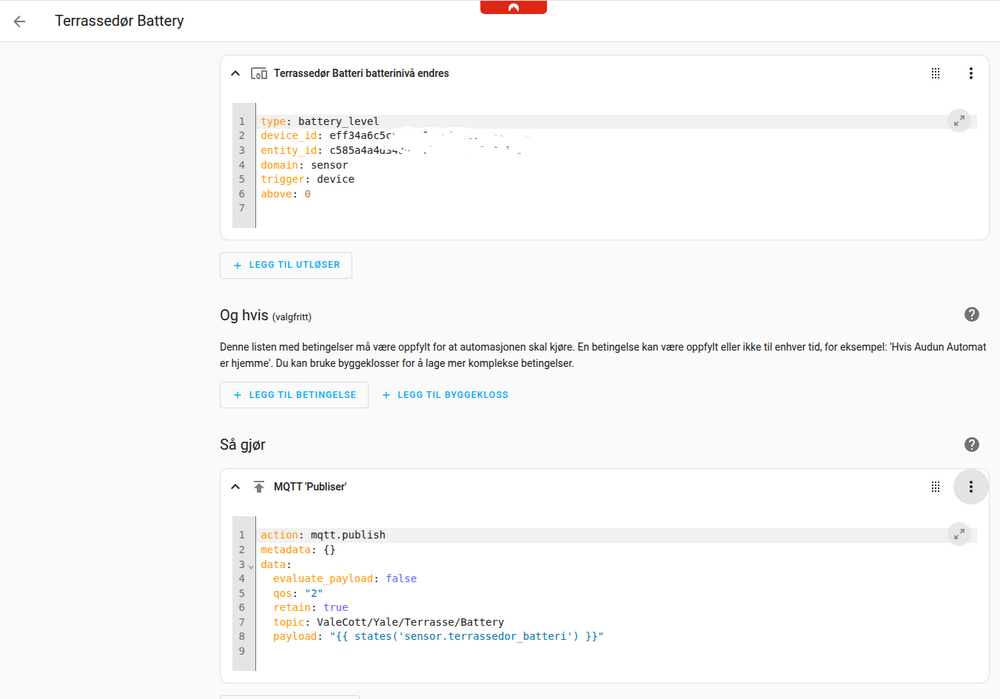Click the device icon in the trigger header
Image resolution: width=1000 pixels, height=699 pixels.
click(258, 73)
